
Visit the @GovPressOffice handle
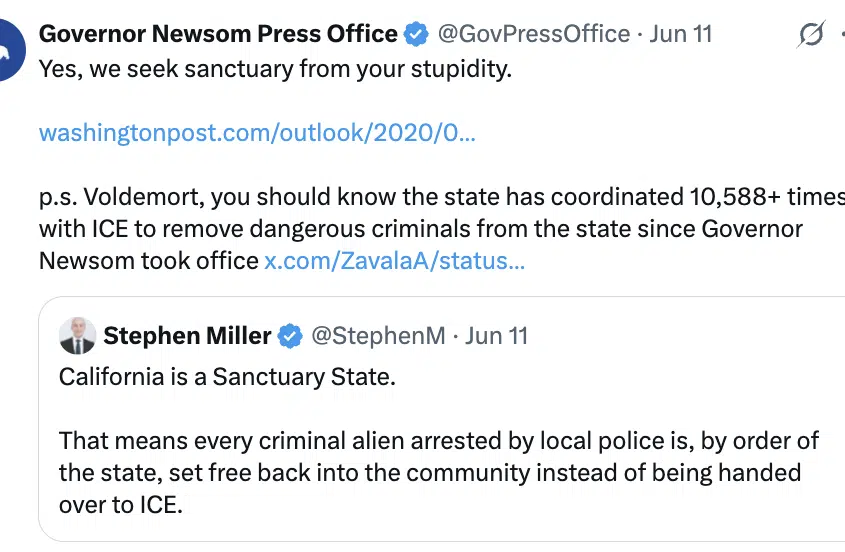pyautogui.click(x=535, y=34)
